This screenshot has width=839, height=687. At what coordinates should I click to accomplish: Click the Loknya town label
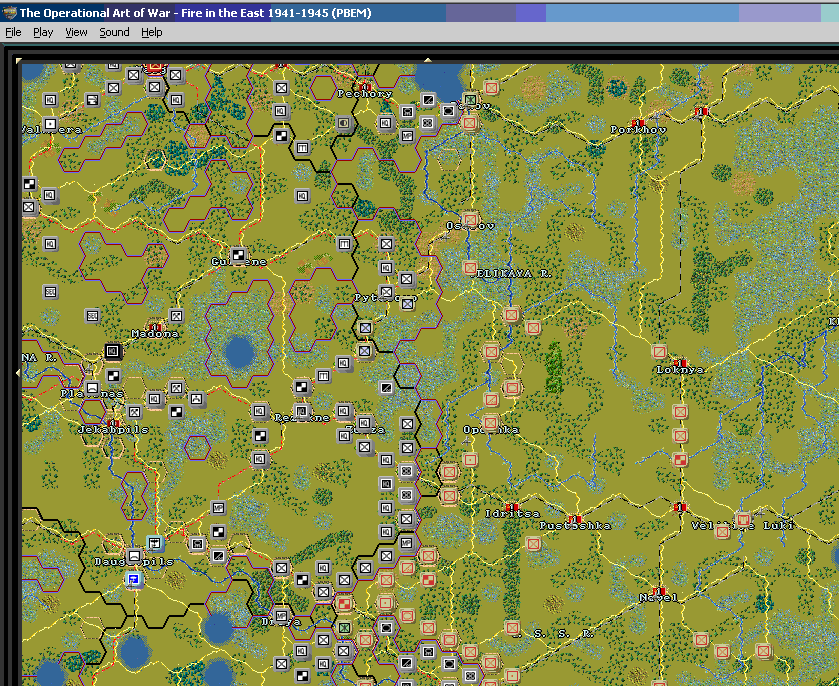point(680,370)
